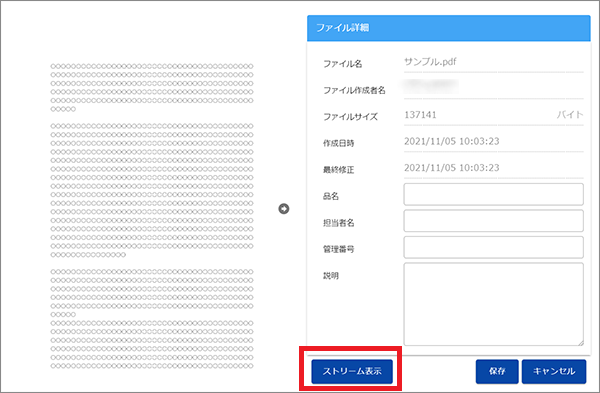
Task: Focus the 品名 input field
Action: pos(493,194)
